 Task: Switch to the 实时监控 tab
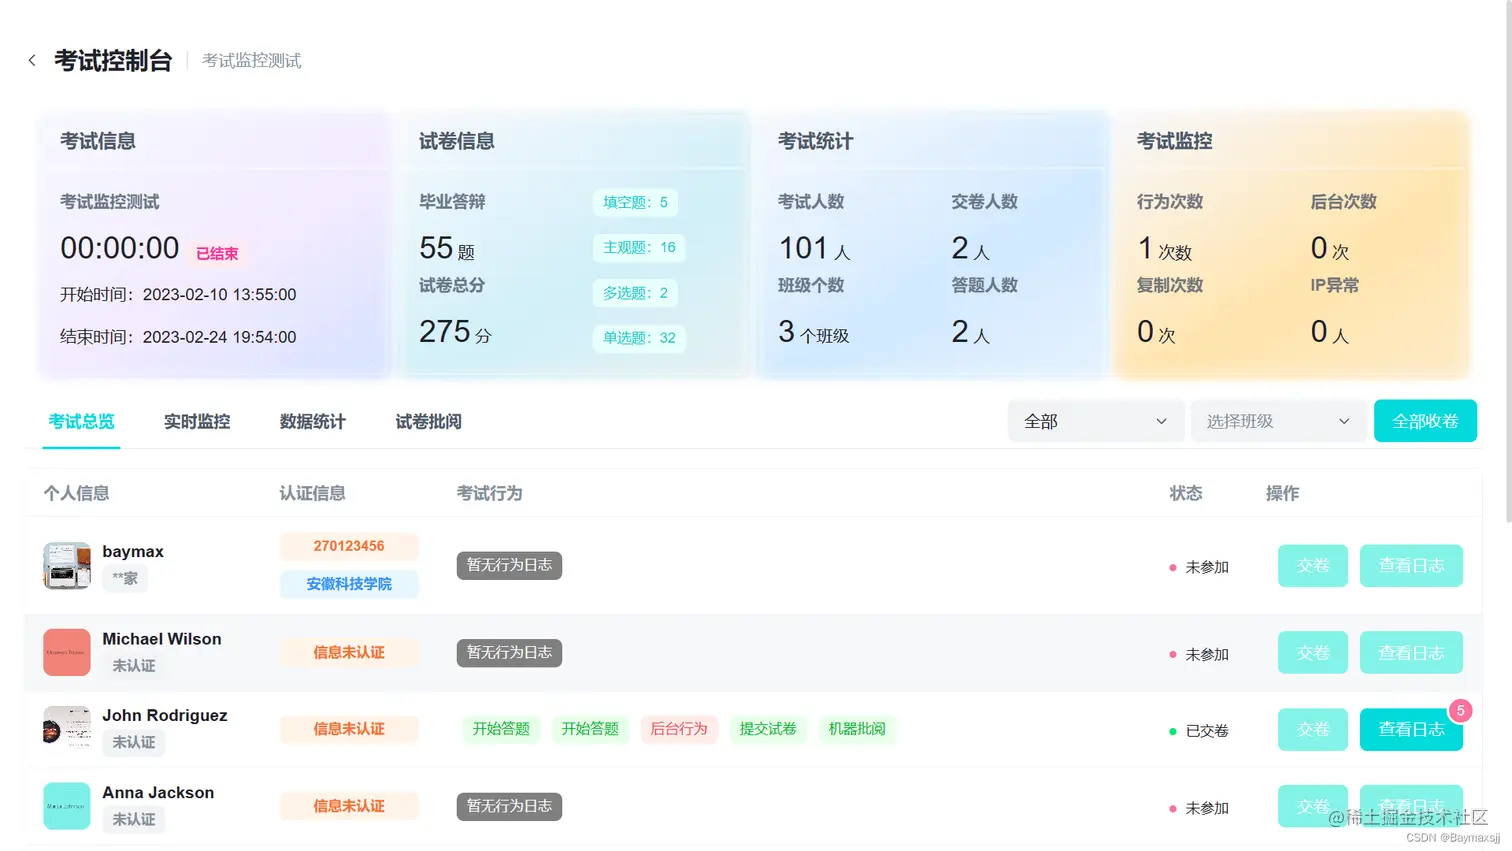(196, 421)
